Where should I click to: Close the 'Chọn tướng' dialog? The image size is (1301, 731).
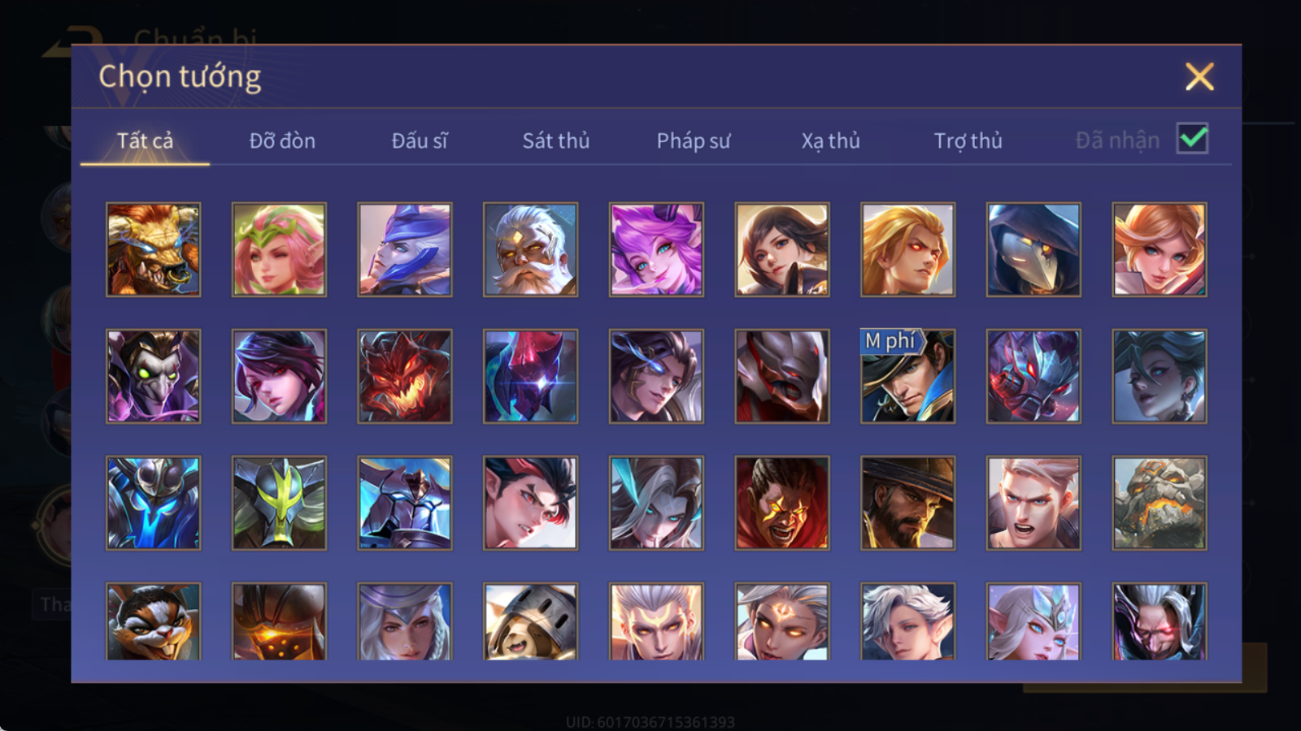click(1199, 77)
